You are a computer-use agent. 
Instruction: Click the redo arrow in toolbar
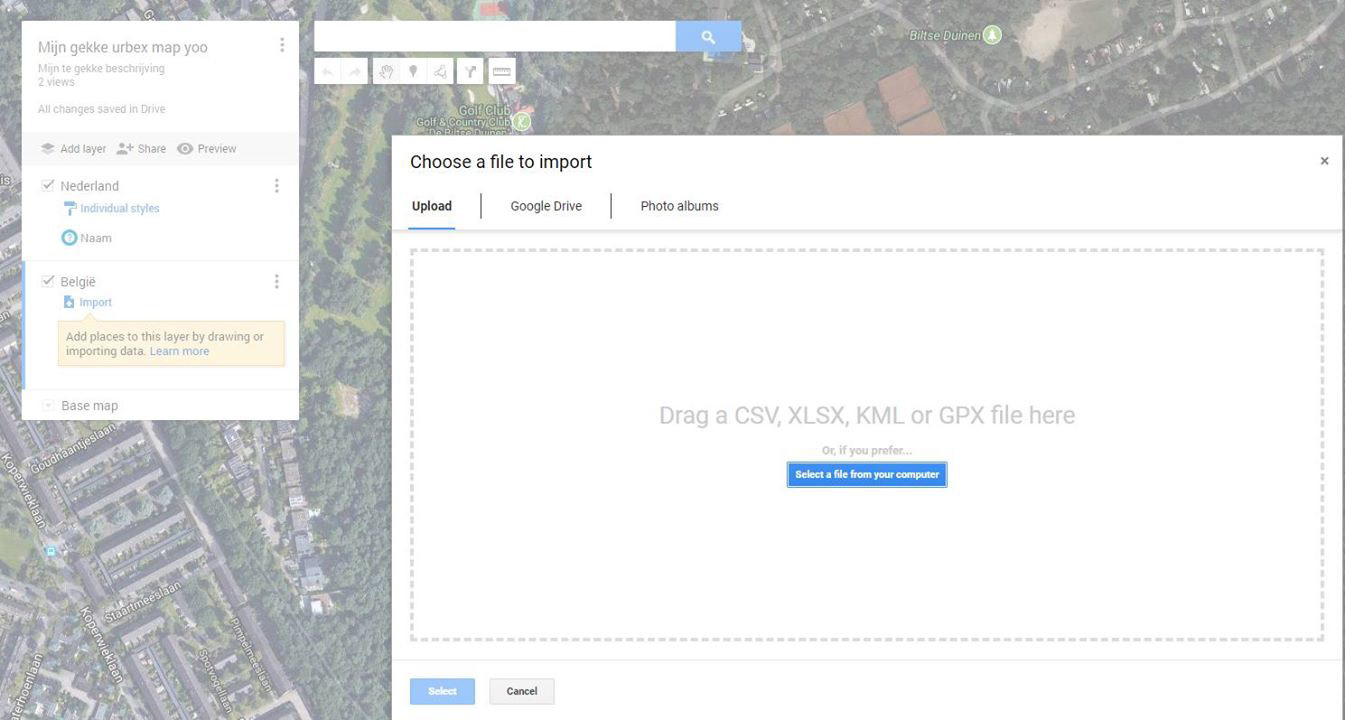point(355,71)
